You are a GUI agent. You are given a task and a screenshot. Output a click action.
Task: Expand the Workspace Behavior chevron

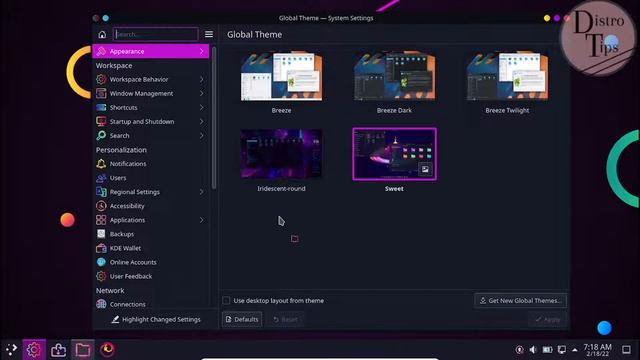[x=202, y=79]
